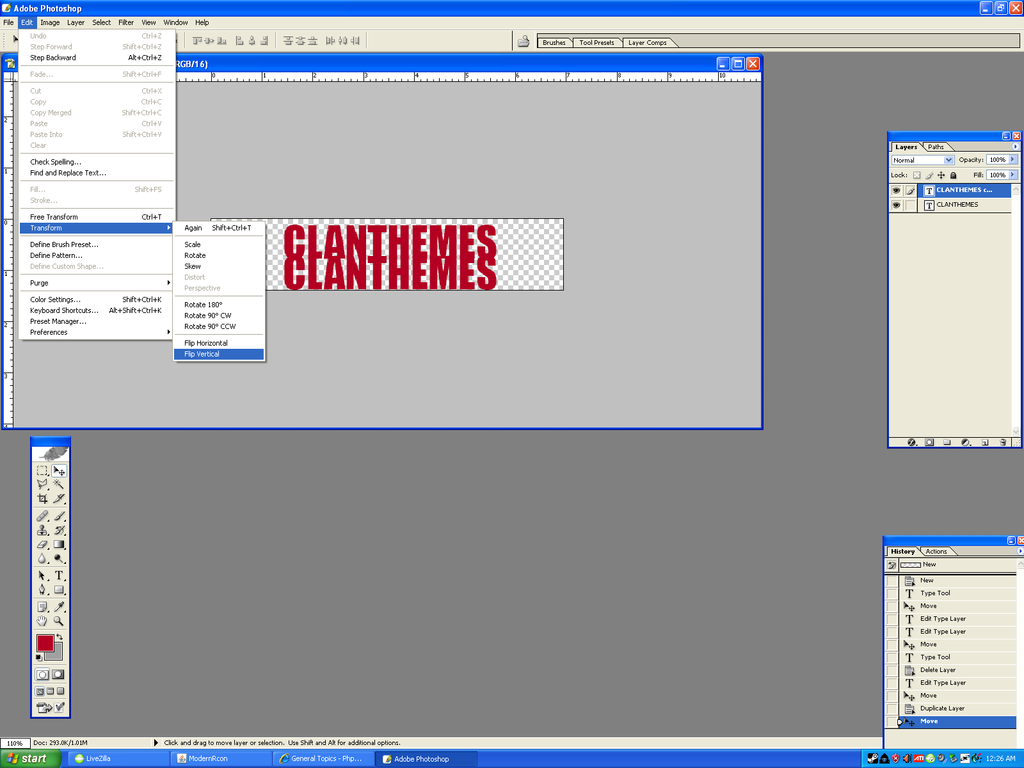Select the History Brush tool
Image resolution: width=1024 pixels, height=768 pixels.
point(59,530)
